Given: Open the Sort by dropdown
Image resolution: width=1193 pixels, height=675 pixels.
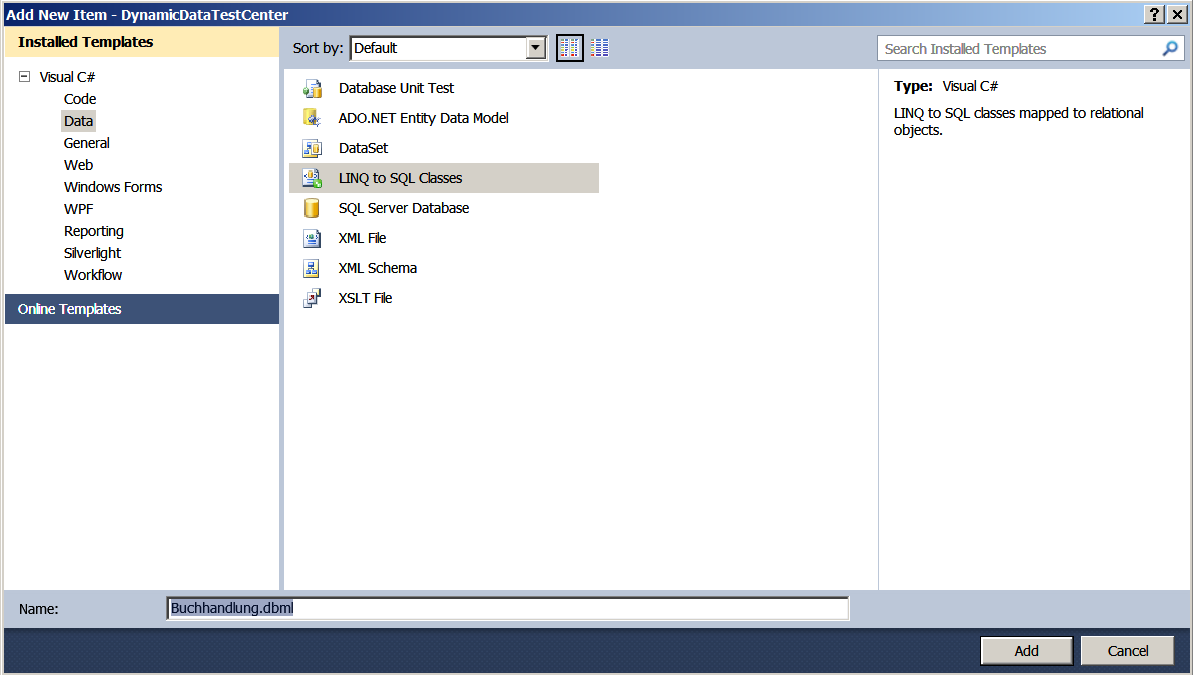Looking at the screenshot, I should click(536, 48).
